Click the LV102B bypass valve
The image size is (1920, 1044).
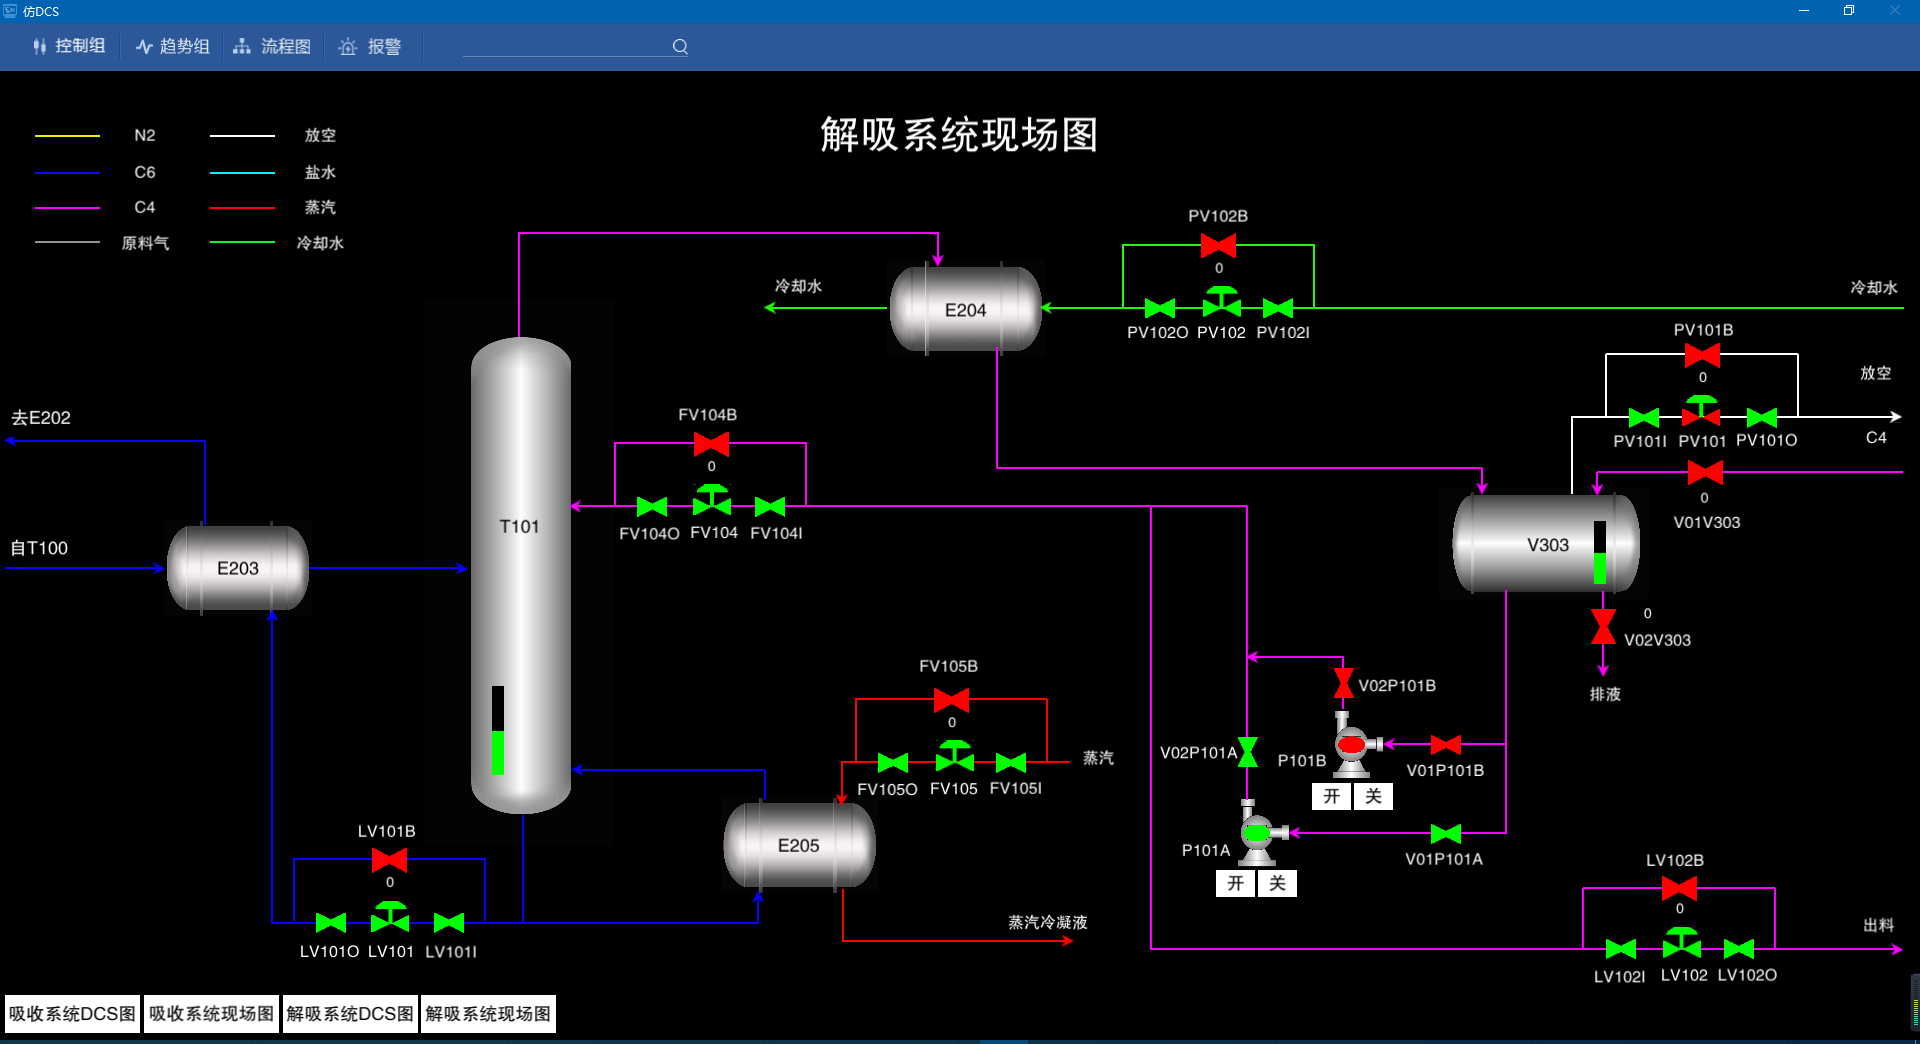tap(1679, 888)
